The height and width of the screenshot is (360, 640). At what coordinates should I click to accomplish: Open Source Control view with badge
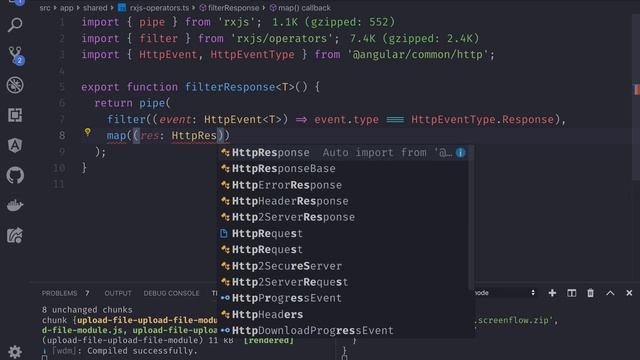16,56
